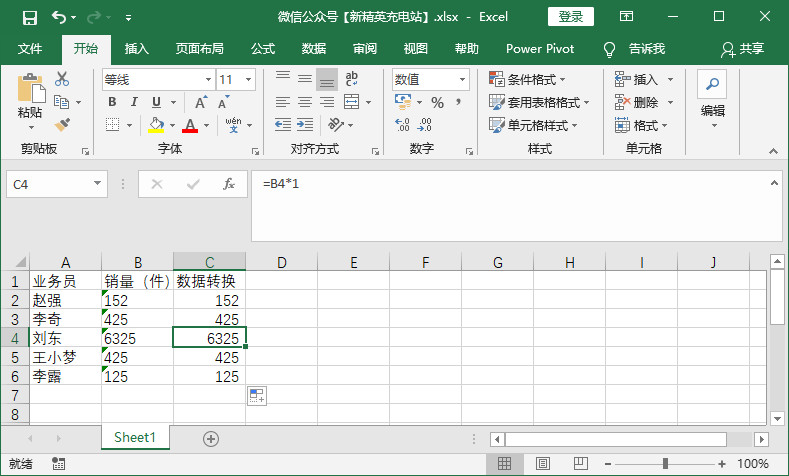Image resolution: width=789 pixels, height=476 pixels.
Task: Open the Customize Quick Access Toolbar arrow
Action: pos(128,18)
